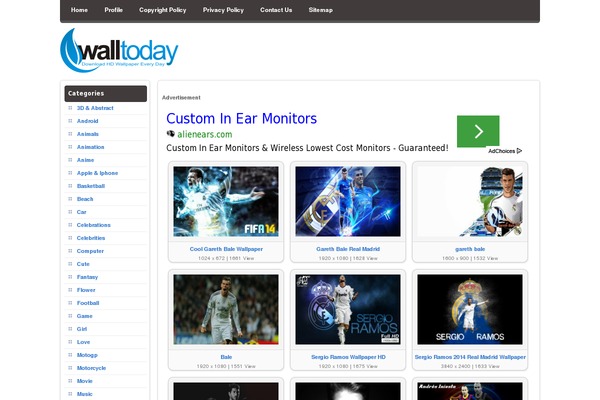Select the Apple & Iphone category
600x400 pixels.
[97, 173]
